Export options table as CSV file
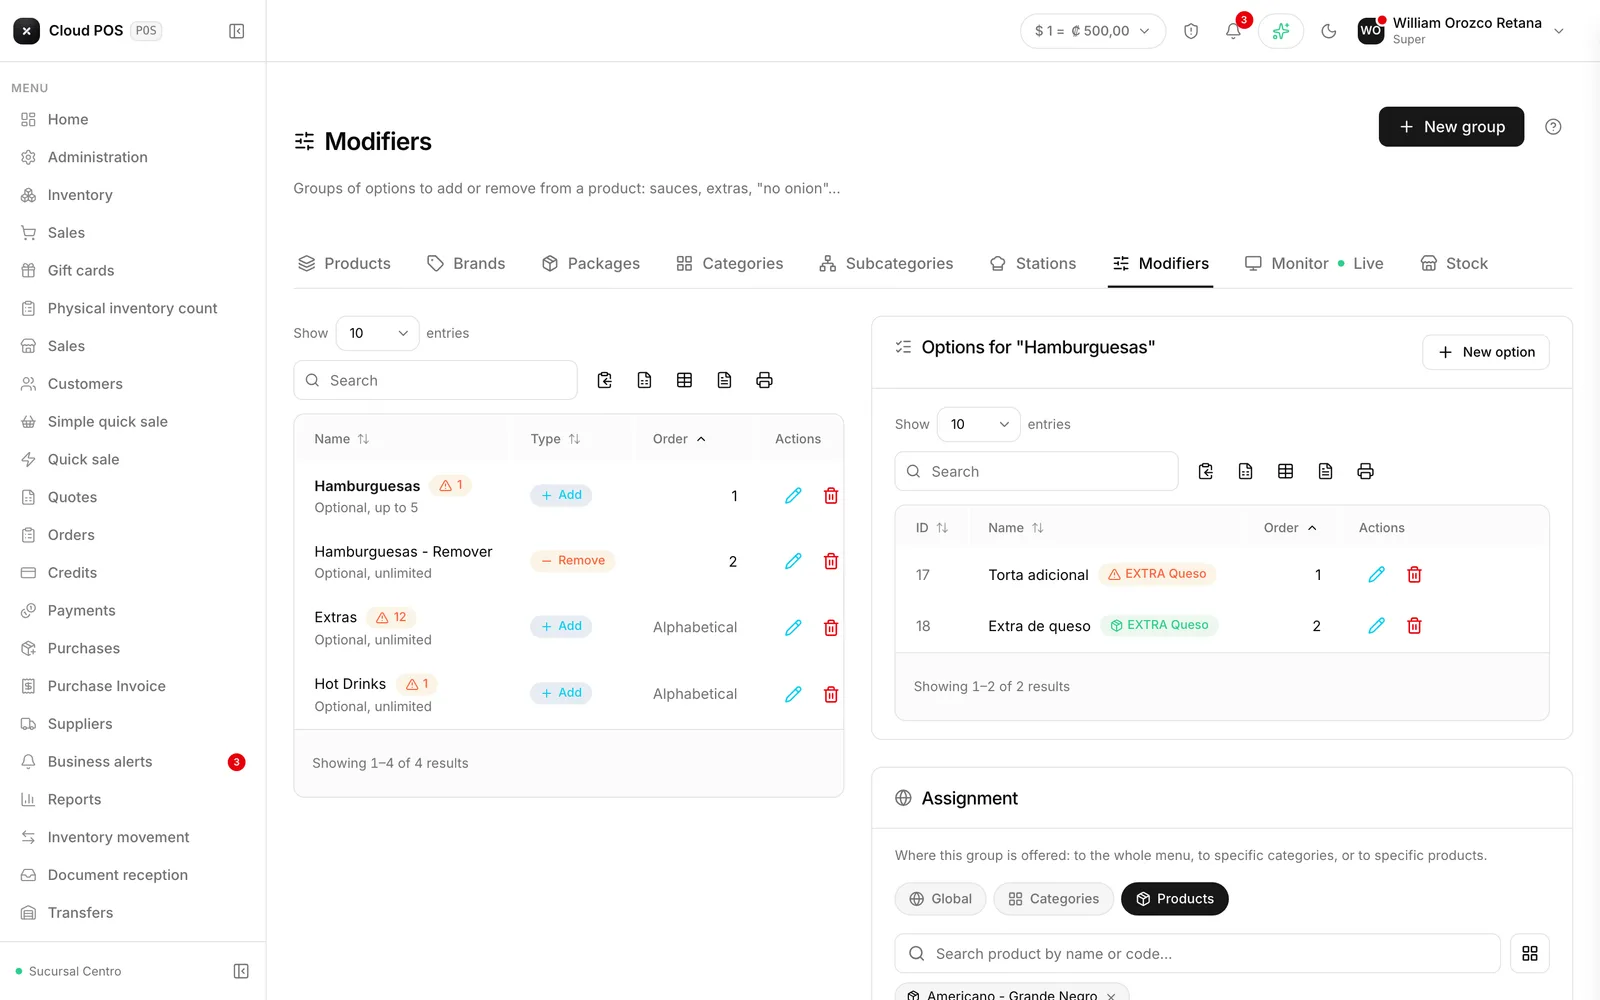Image resolution: width=1600 pixels, height=1000 pixels. tap(1245, 471)
